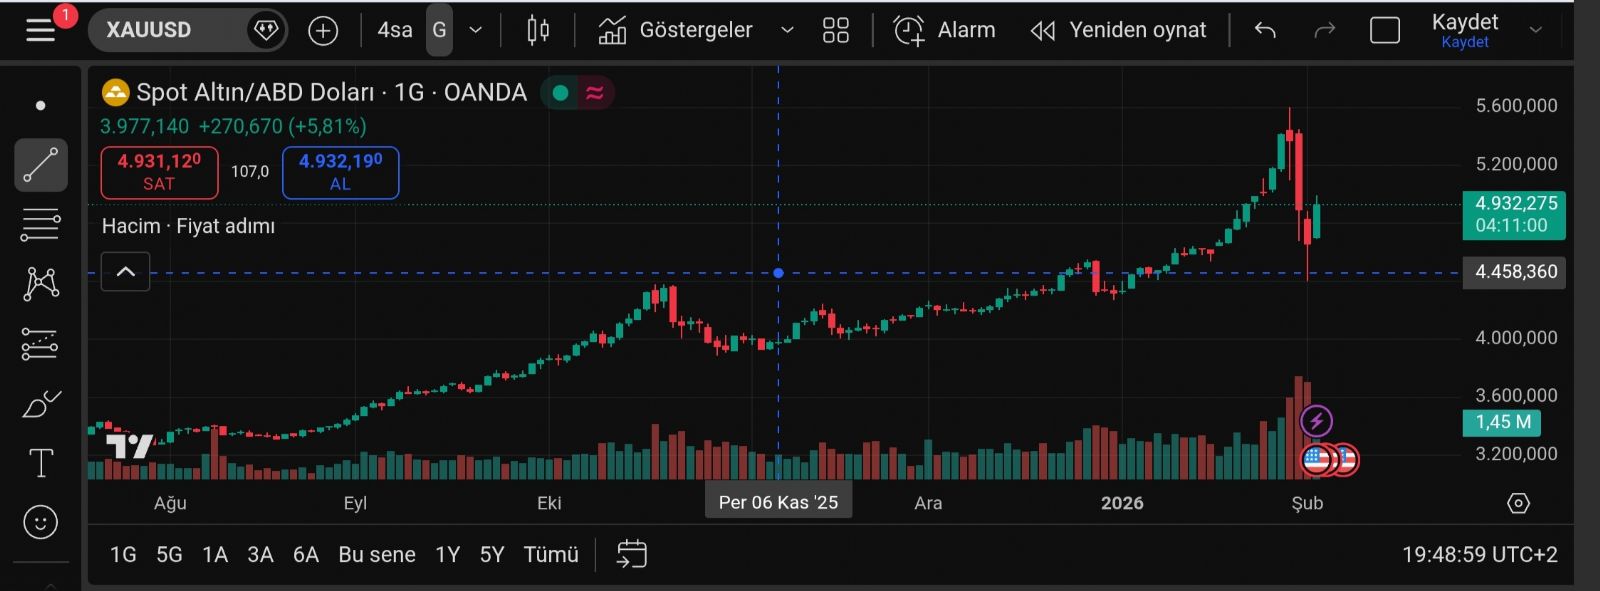Open the layout grid selector
This screenshot has height=591, width=1600.
835,31
